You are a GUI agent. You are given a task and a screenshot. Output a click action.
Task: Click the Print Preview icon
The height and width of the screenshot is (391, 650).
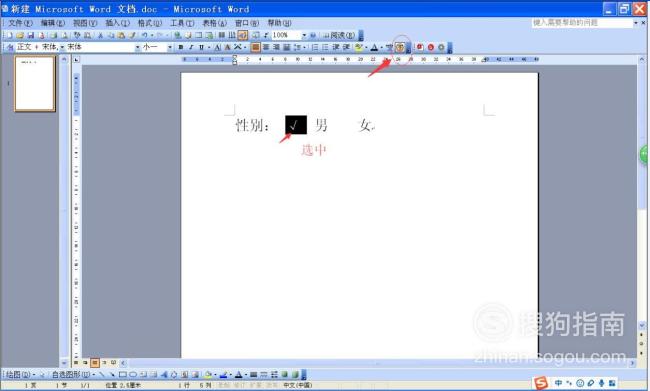pyautogui.click(x=65, y=35)
